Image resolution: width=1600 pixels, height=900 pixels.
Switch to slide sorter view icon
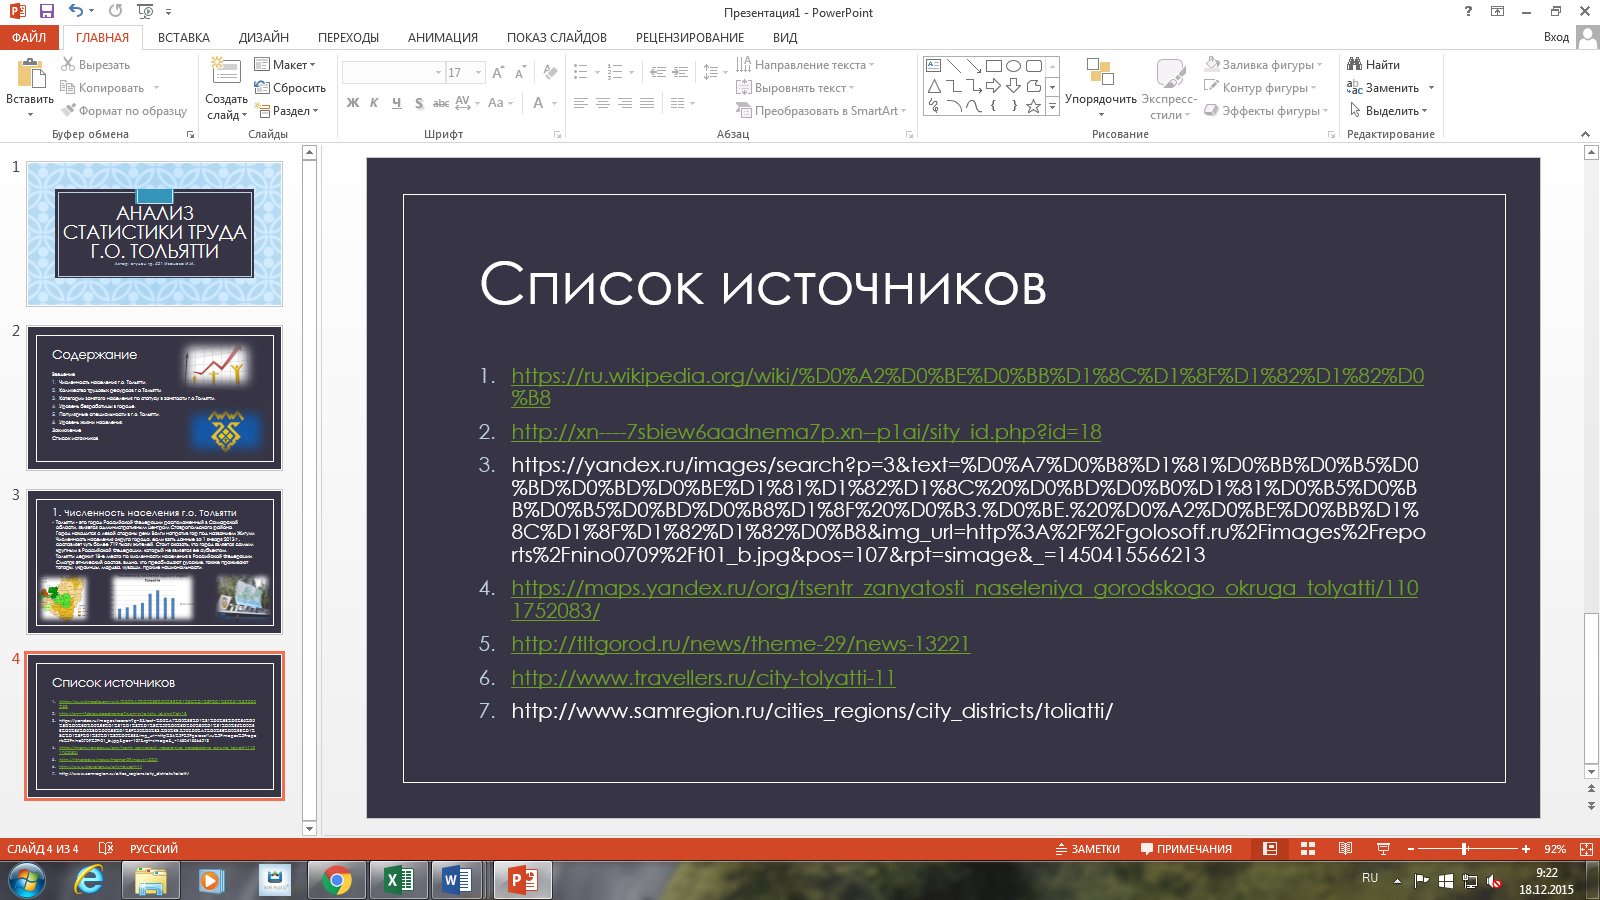[1308, 849]
